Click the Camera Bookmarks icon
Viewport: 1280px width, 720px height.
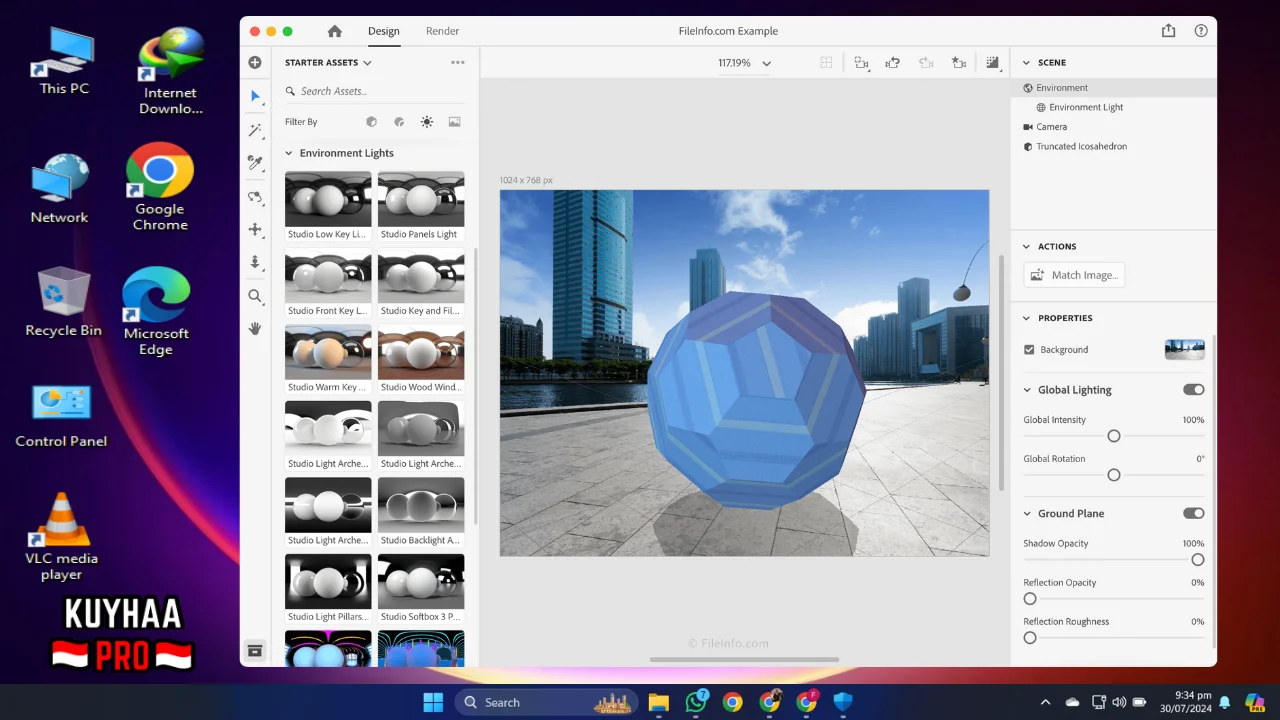pyautogui.click(x=861, y=62)
